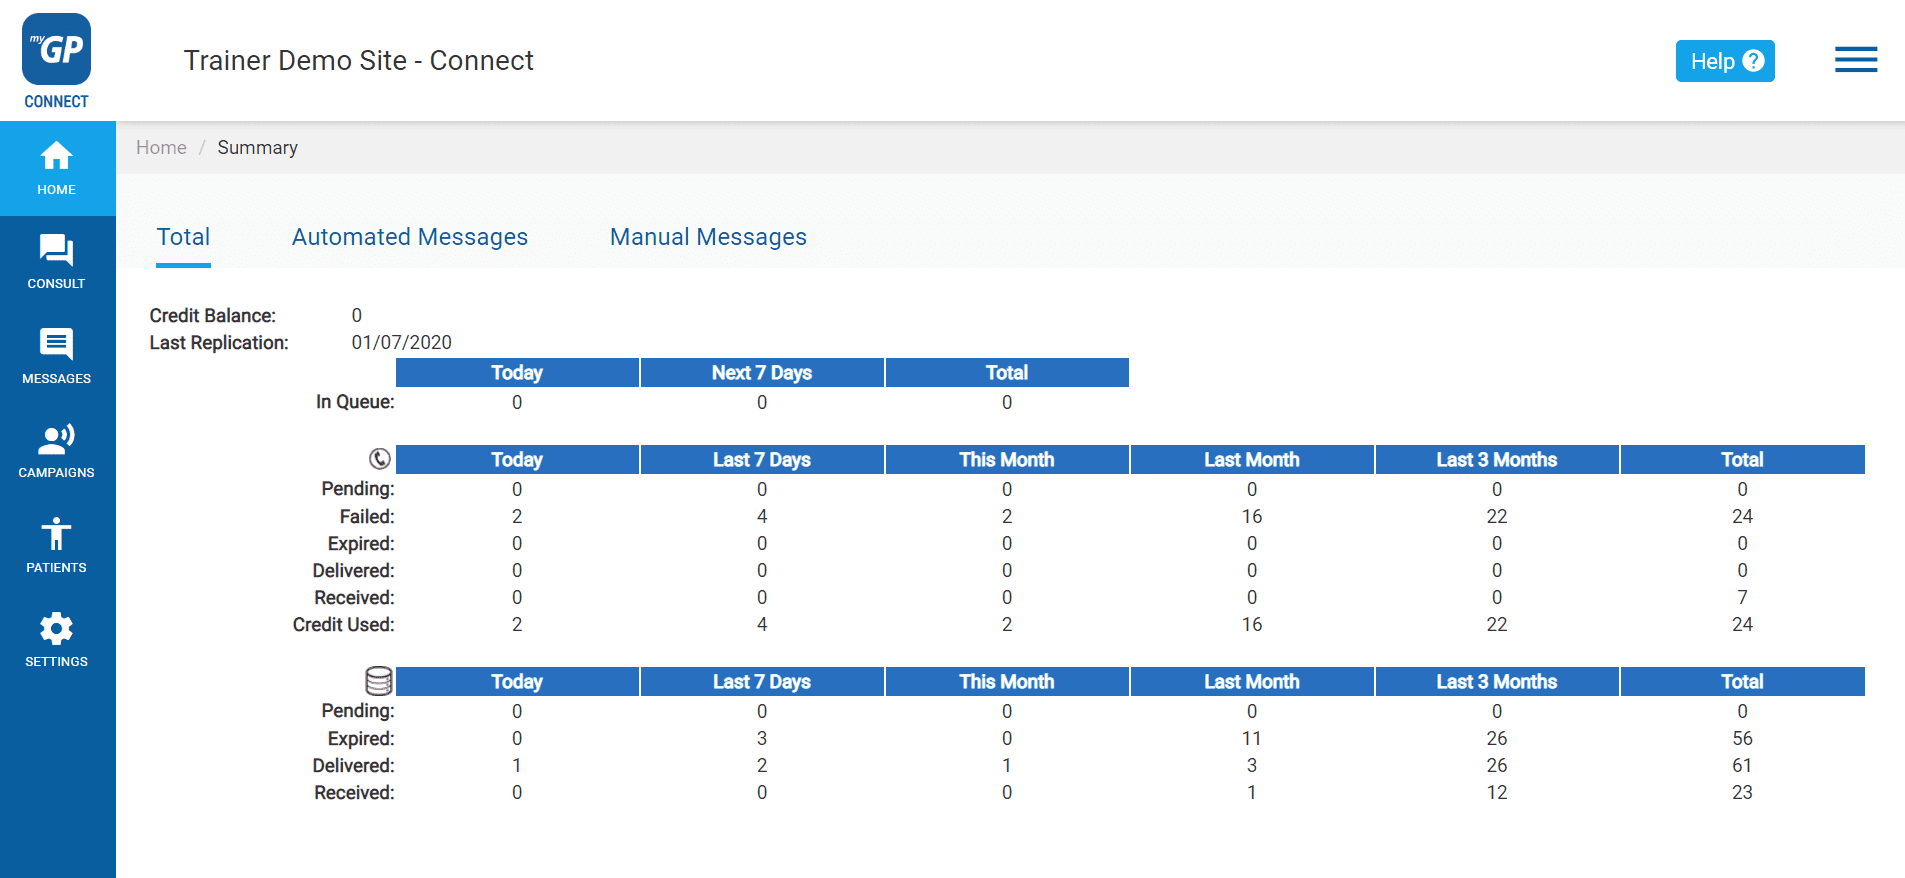
Task: Click the Received total value 7
Action: coord(1742,598)
